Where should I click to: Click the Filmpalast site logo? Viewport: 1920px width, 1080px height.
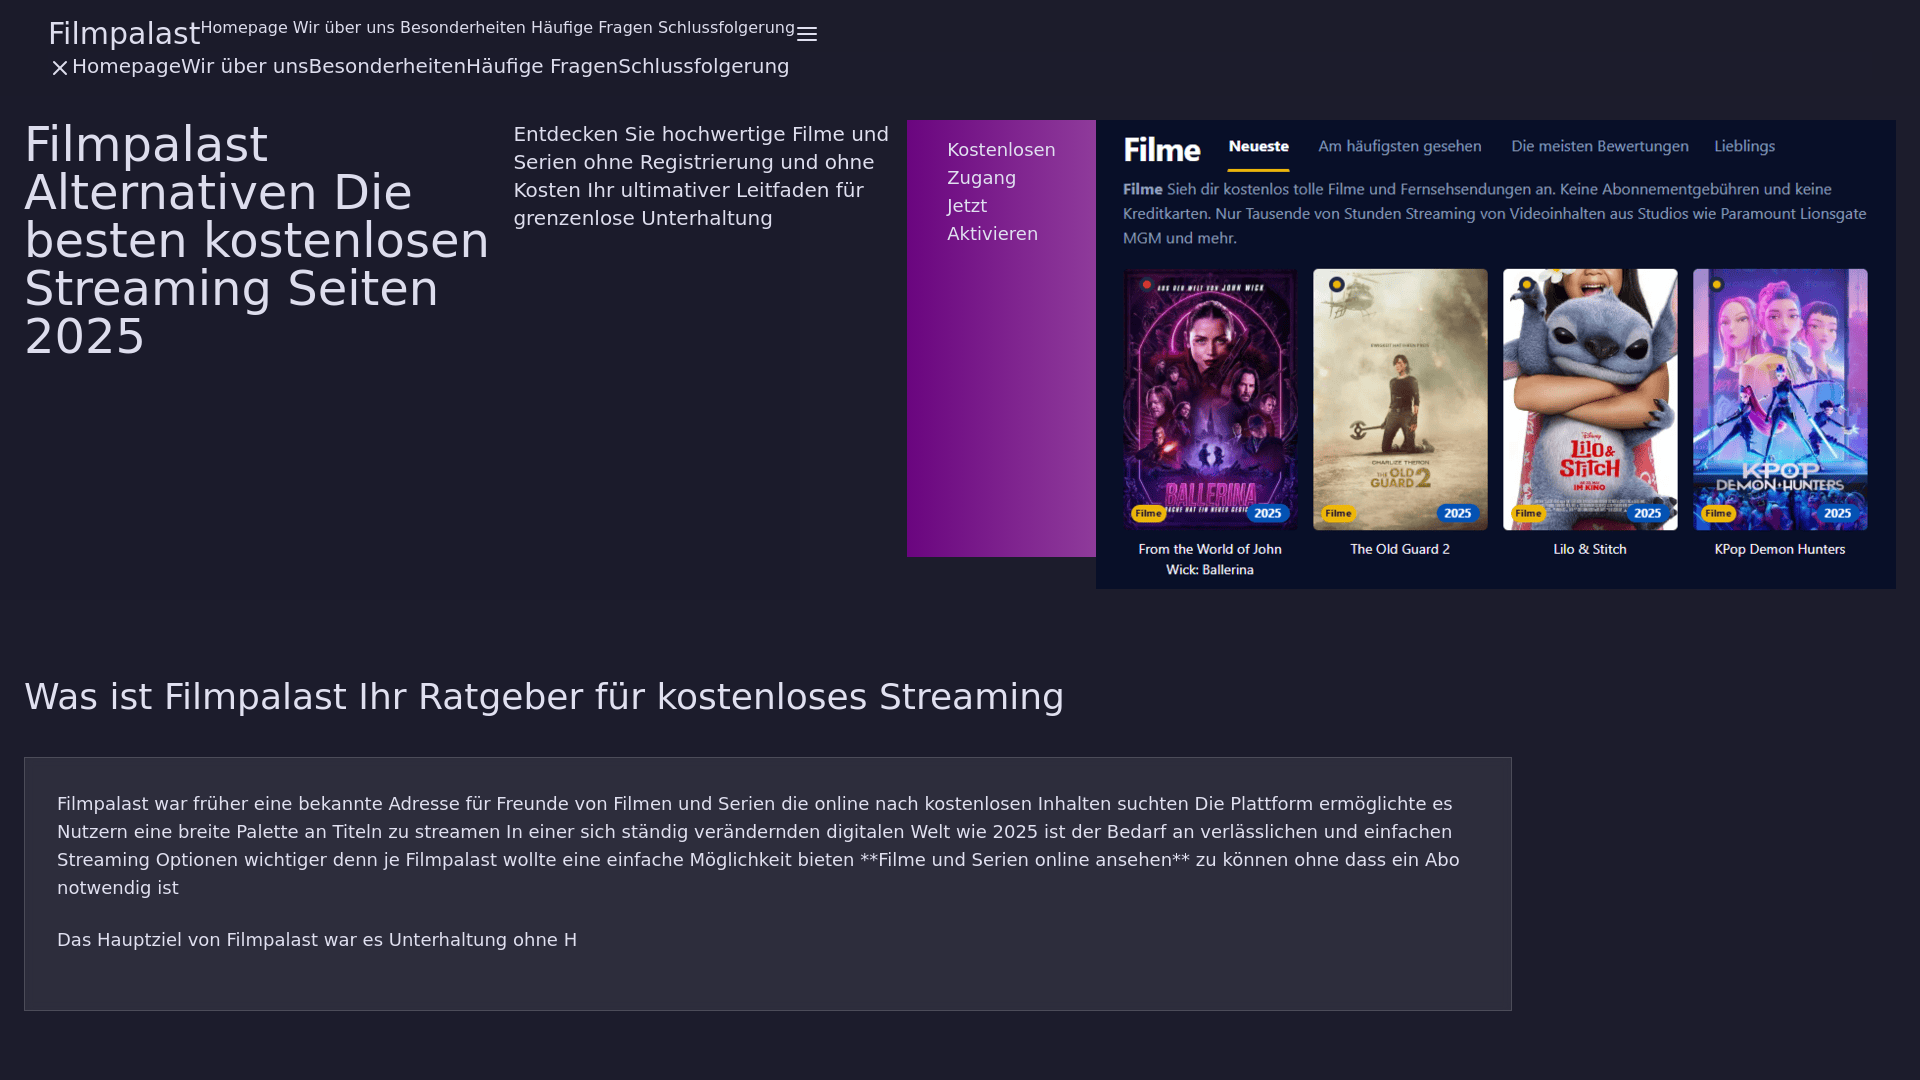pyautogui.click(x=124, y=33)
